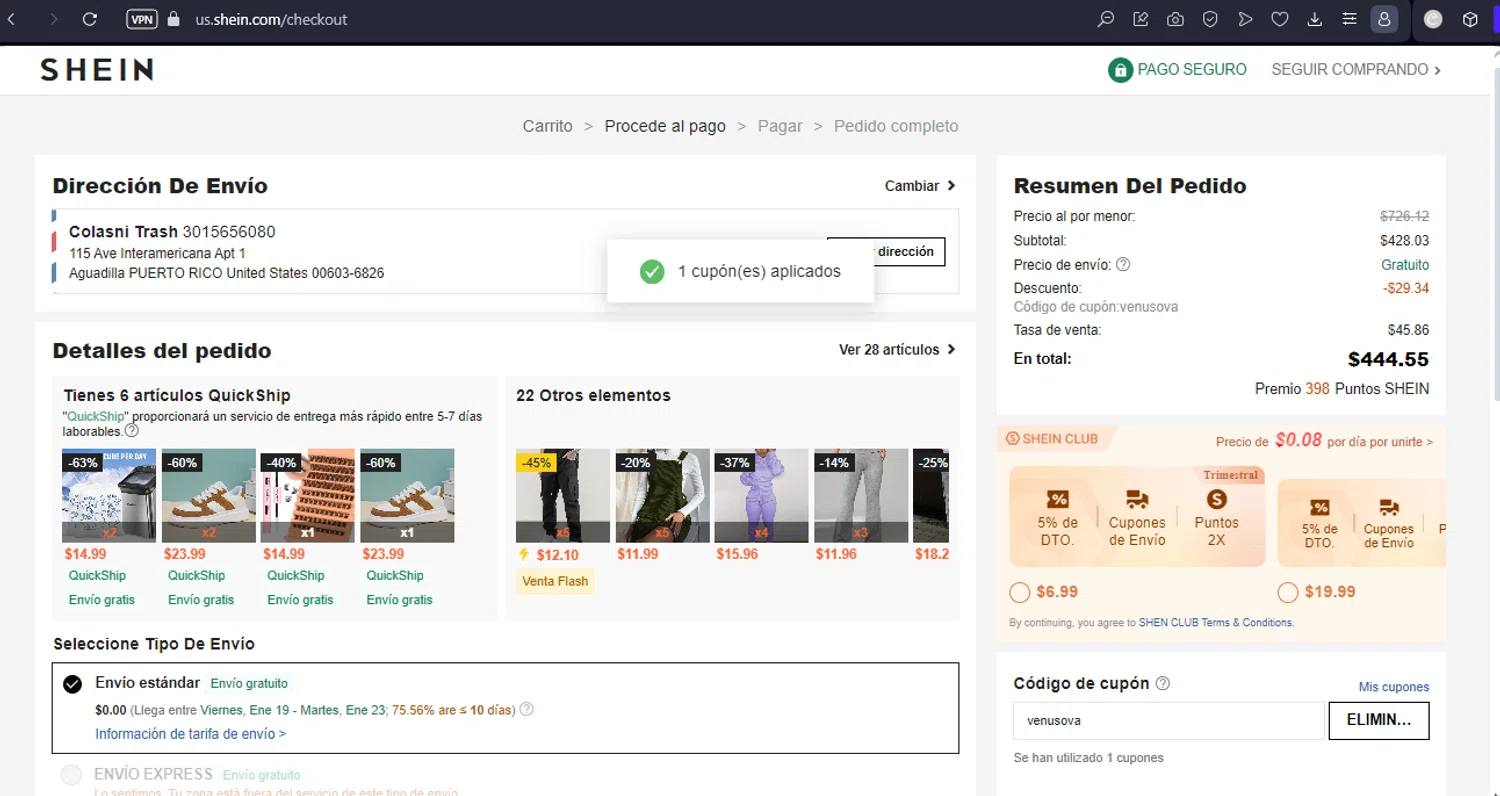Click the En total $444.55 amount

1388,359
